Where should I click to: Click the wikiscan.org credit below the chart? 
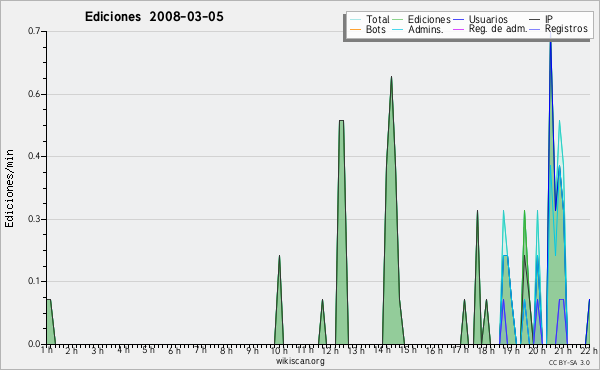[300, 361]
